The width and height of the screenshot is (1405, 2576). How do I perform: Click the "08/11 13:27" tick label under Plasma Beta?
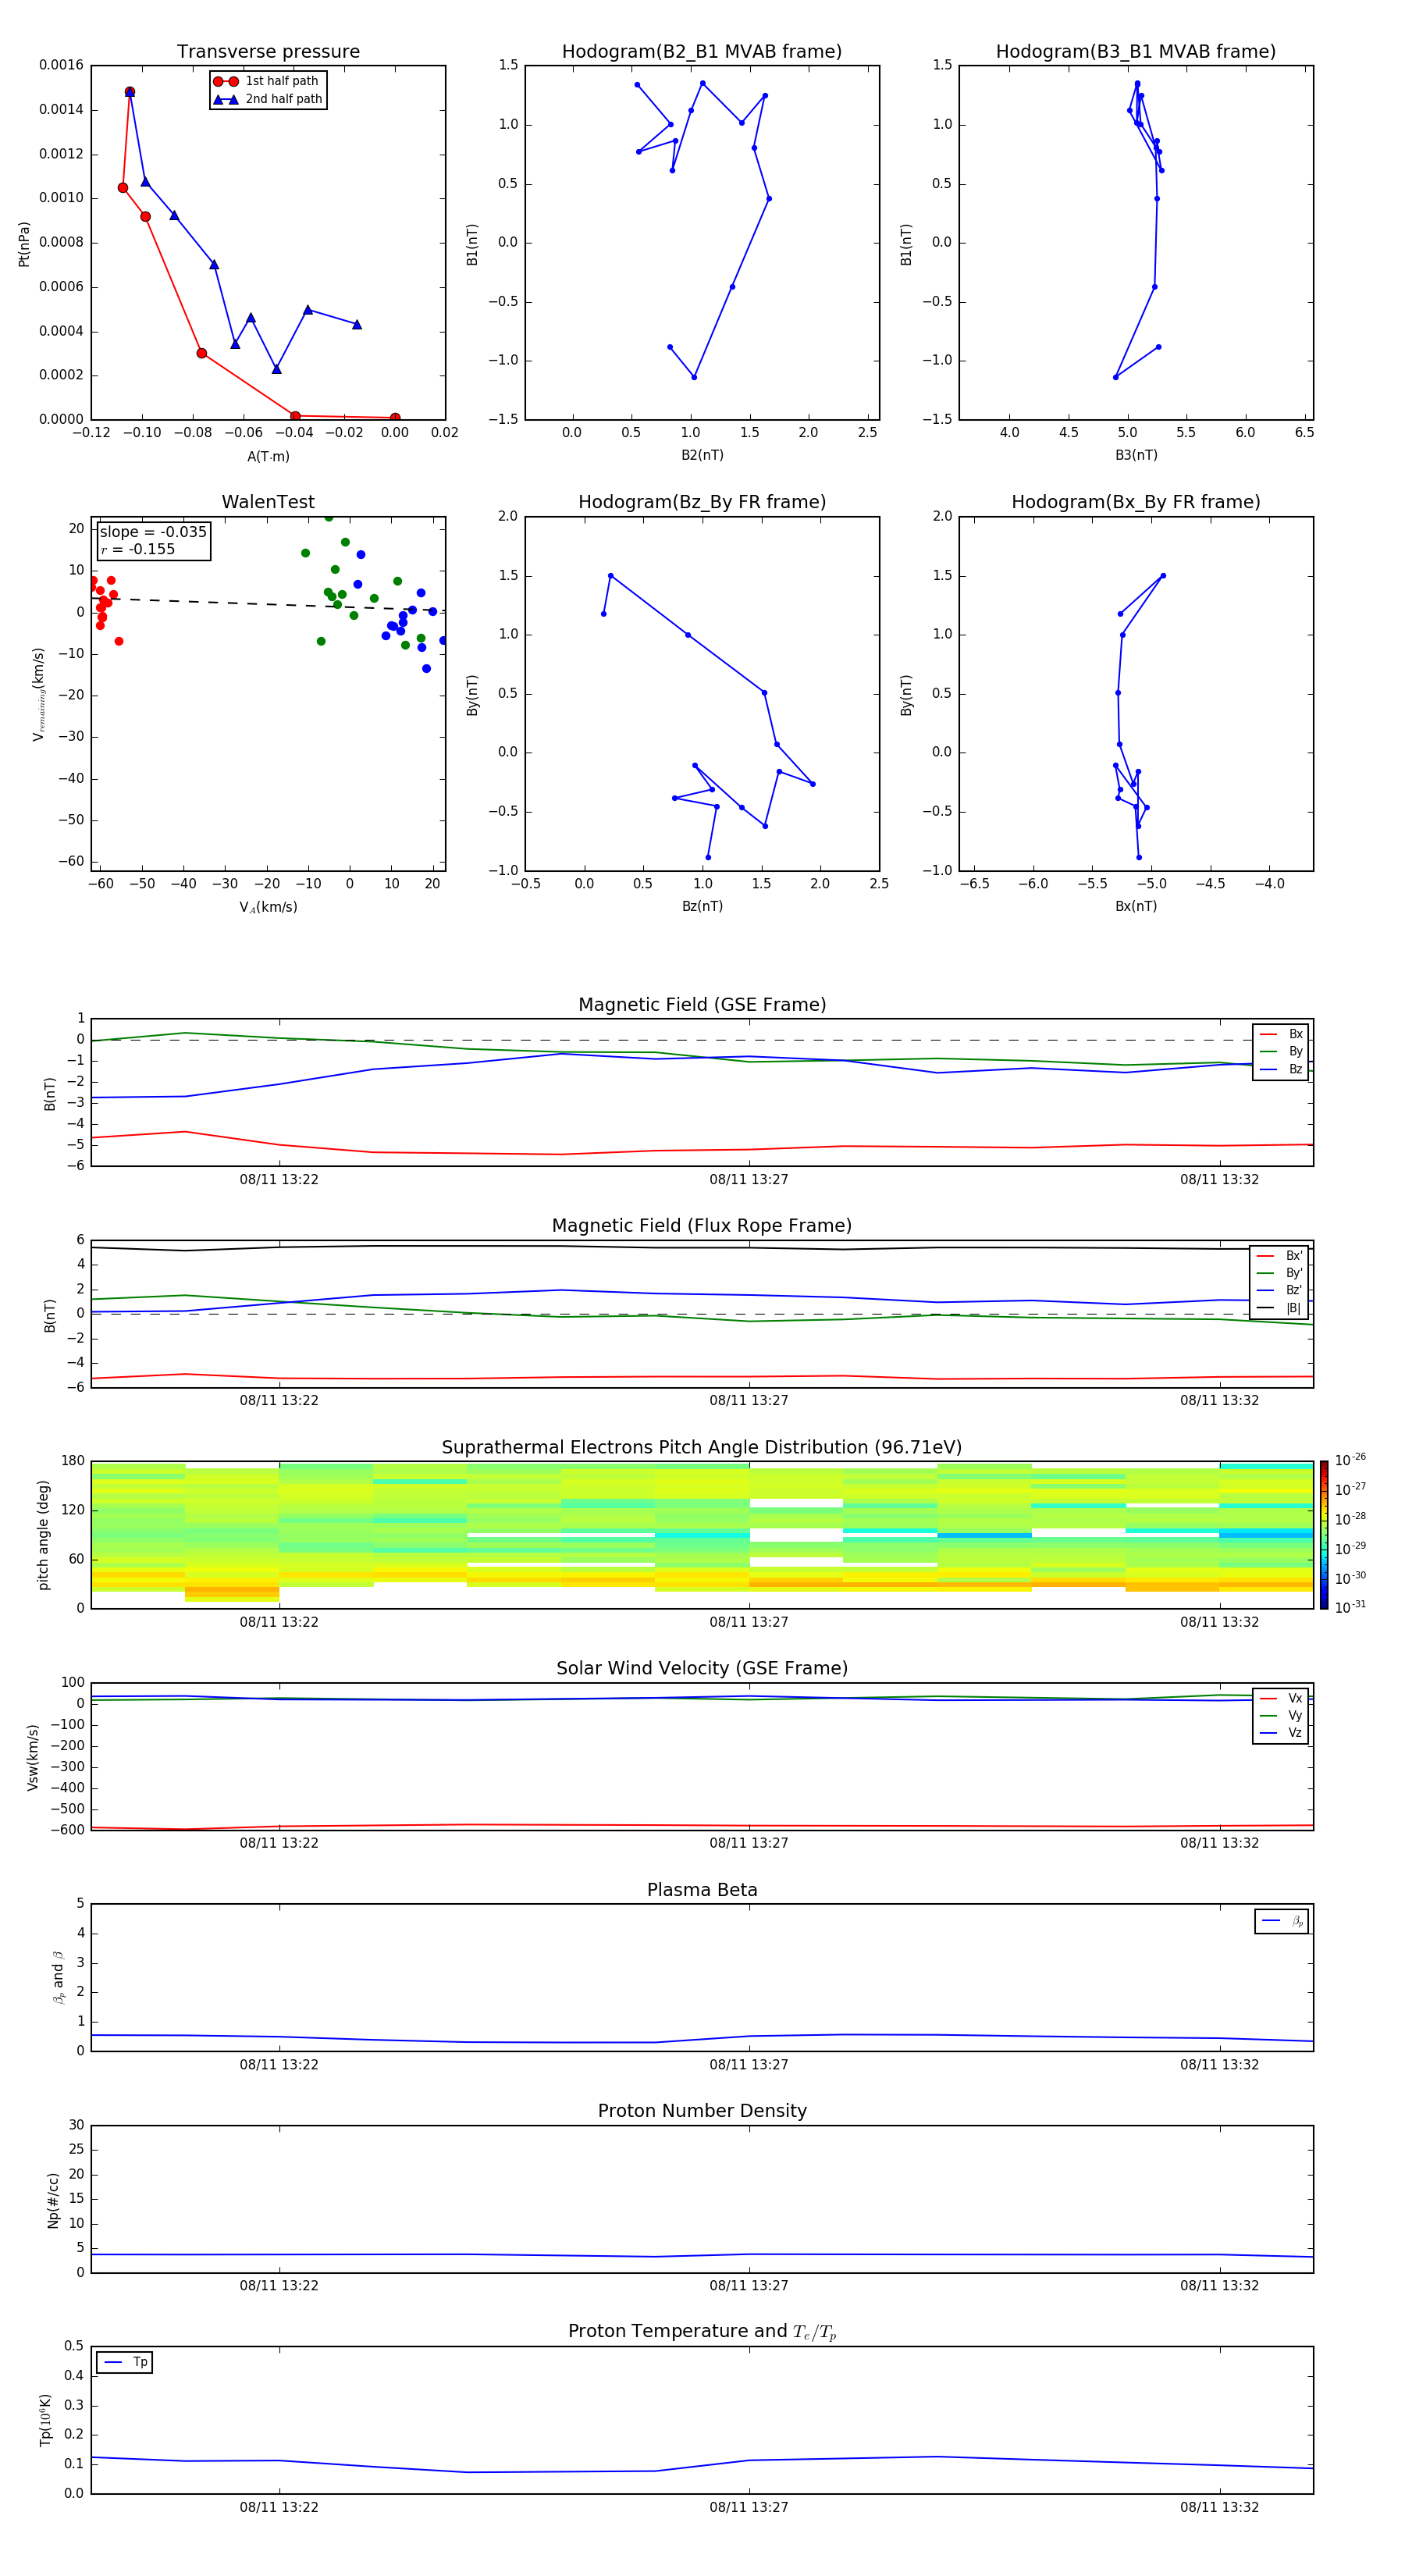(748, 2064)
